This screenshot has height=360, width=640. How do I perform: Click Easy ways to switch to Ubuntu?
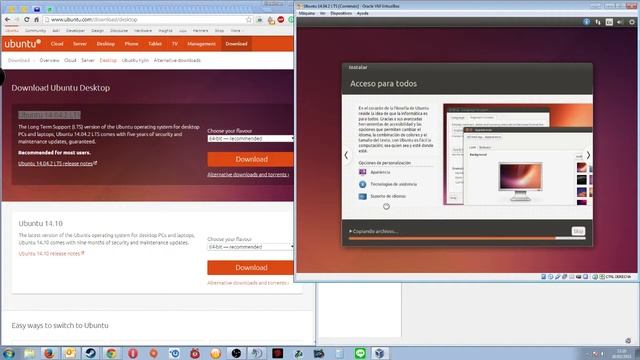click(x=60, y=326)
